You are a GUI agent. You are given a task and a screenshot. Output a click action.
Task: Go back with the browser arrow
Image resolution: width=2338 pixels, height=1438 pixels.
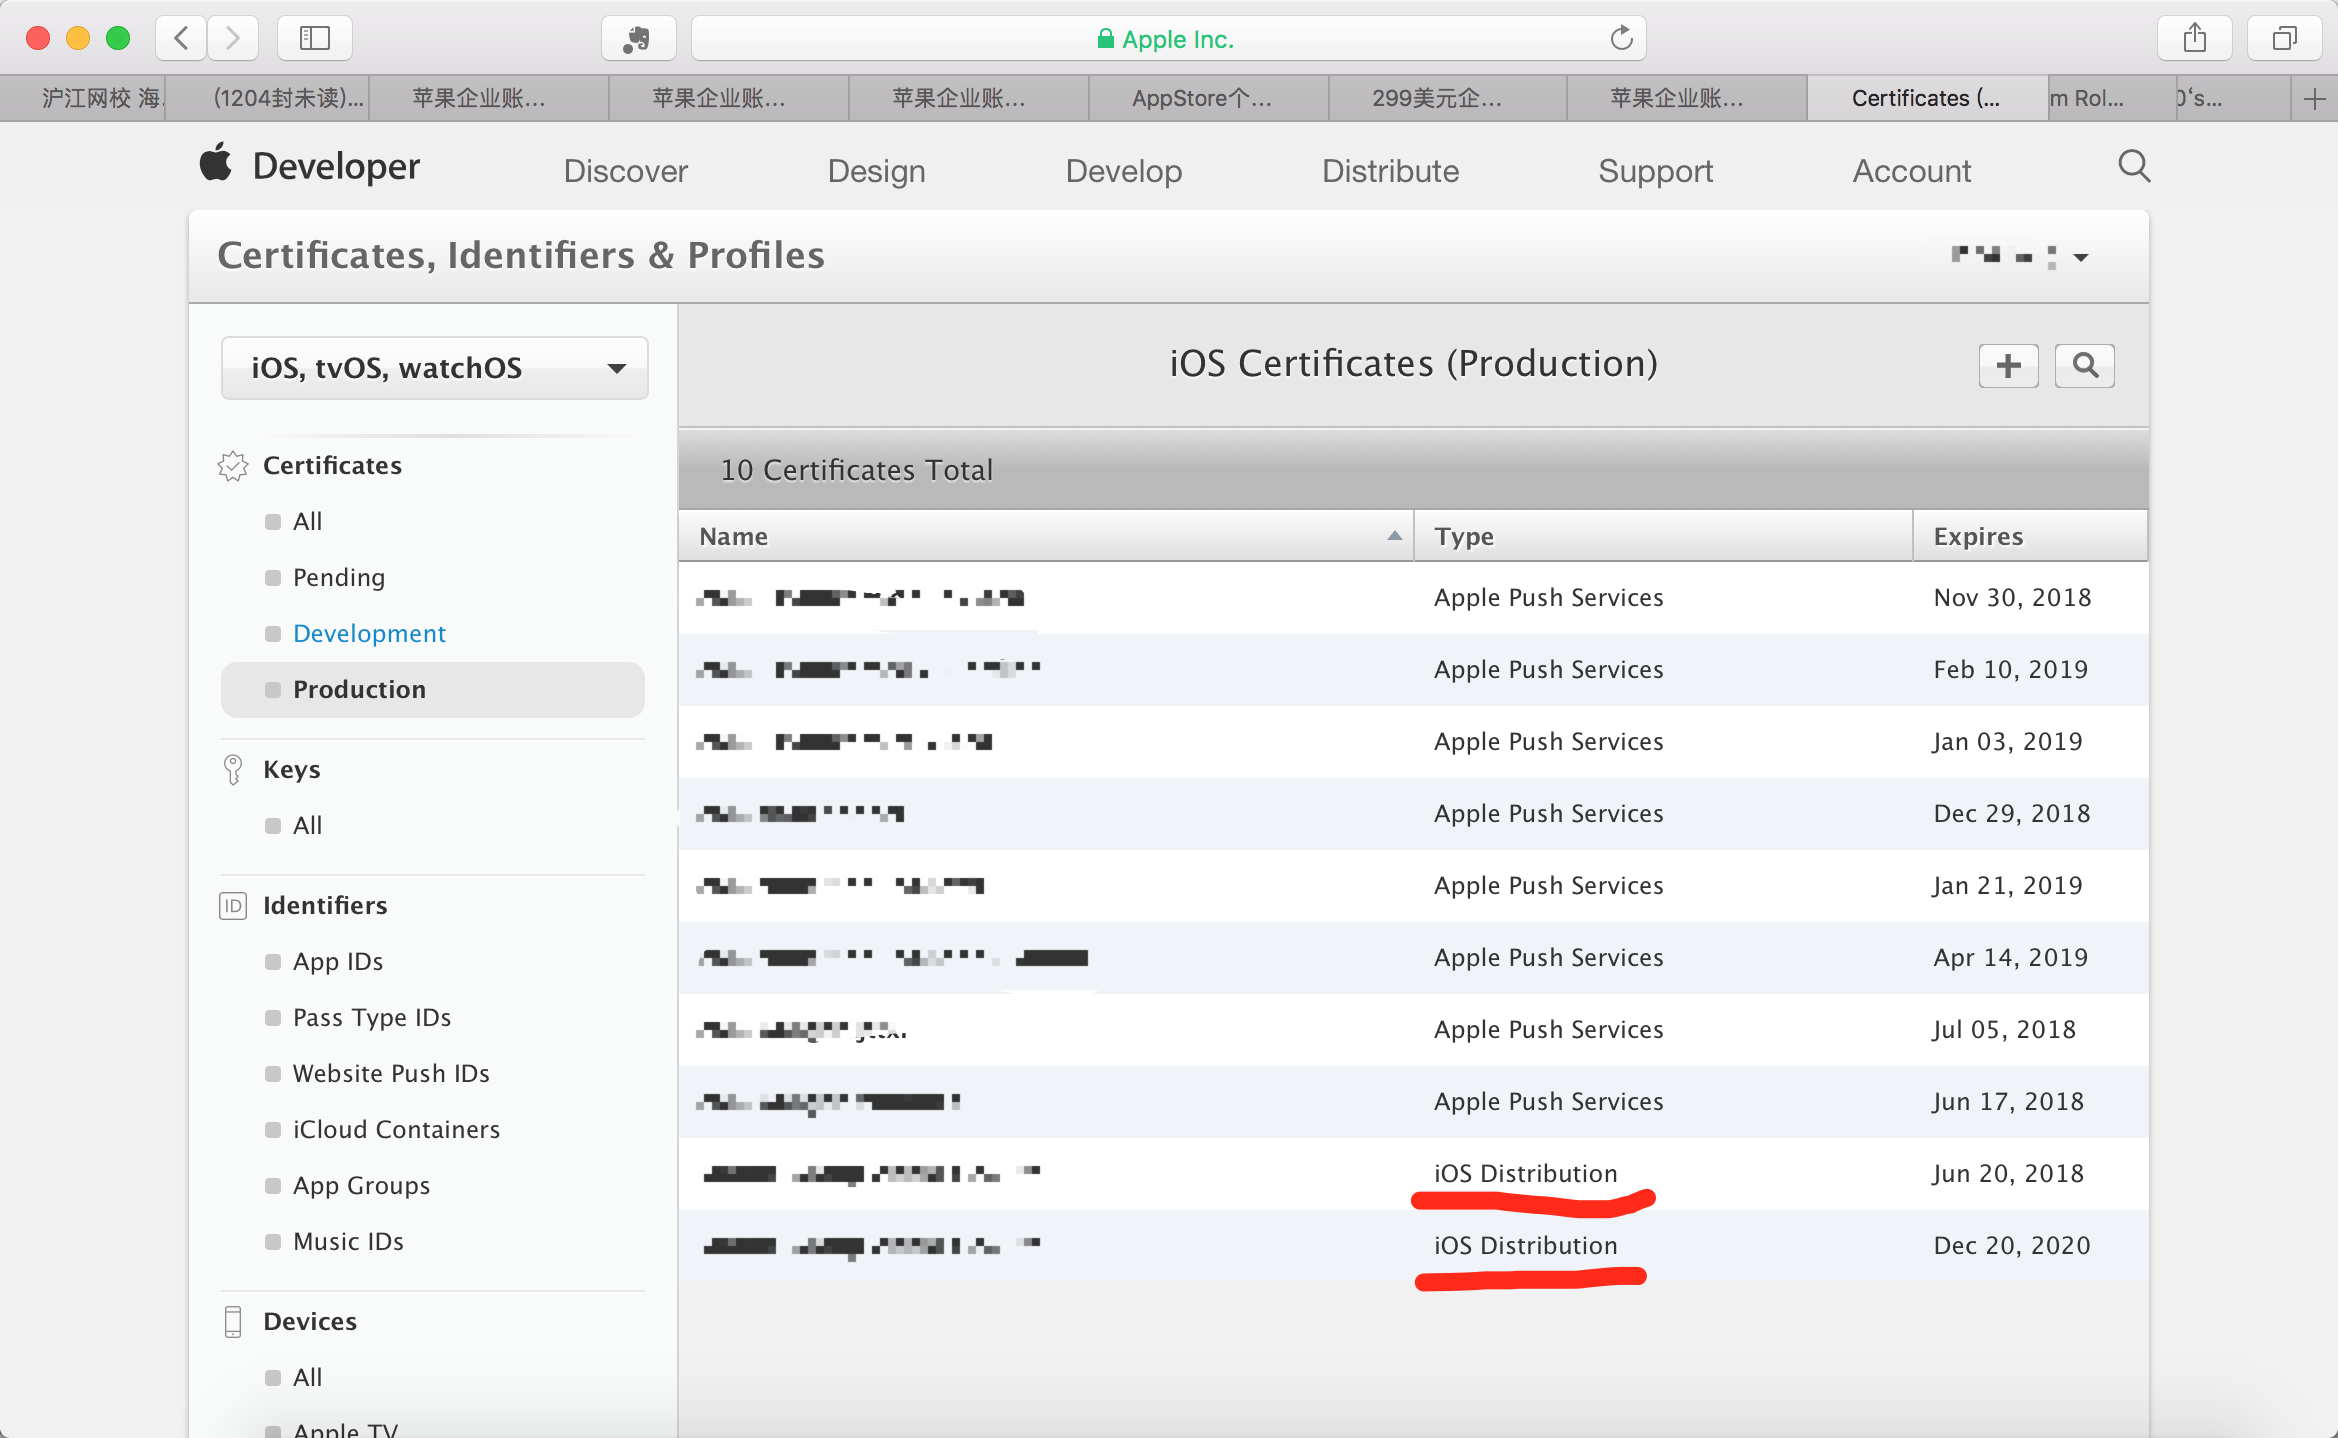(182, 38)
